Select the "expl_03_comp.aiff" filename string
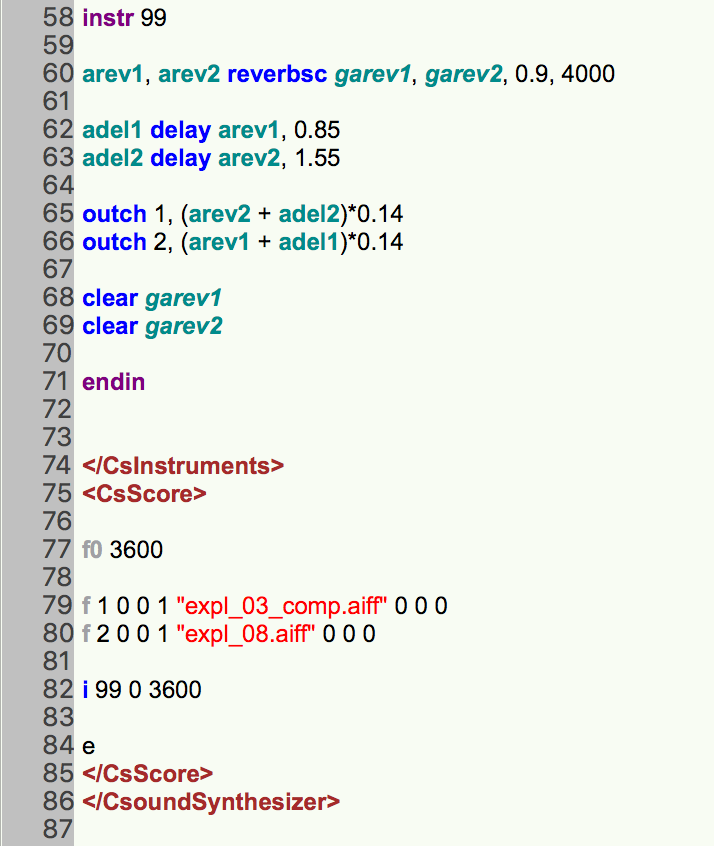 coord(283,606)
